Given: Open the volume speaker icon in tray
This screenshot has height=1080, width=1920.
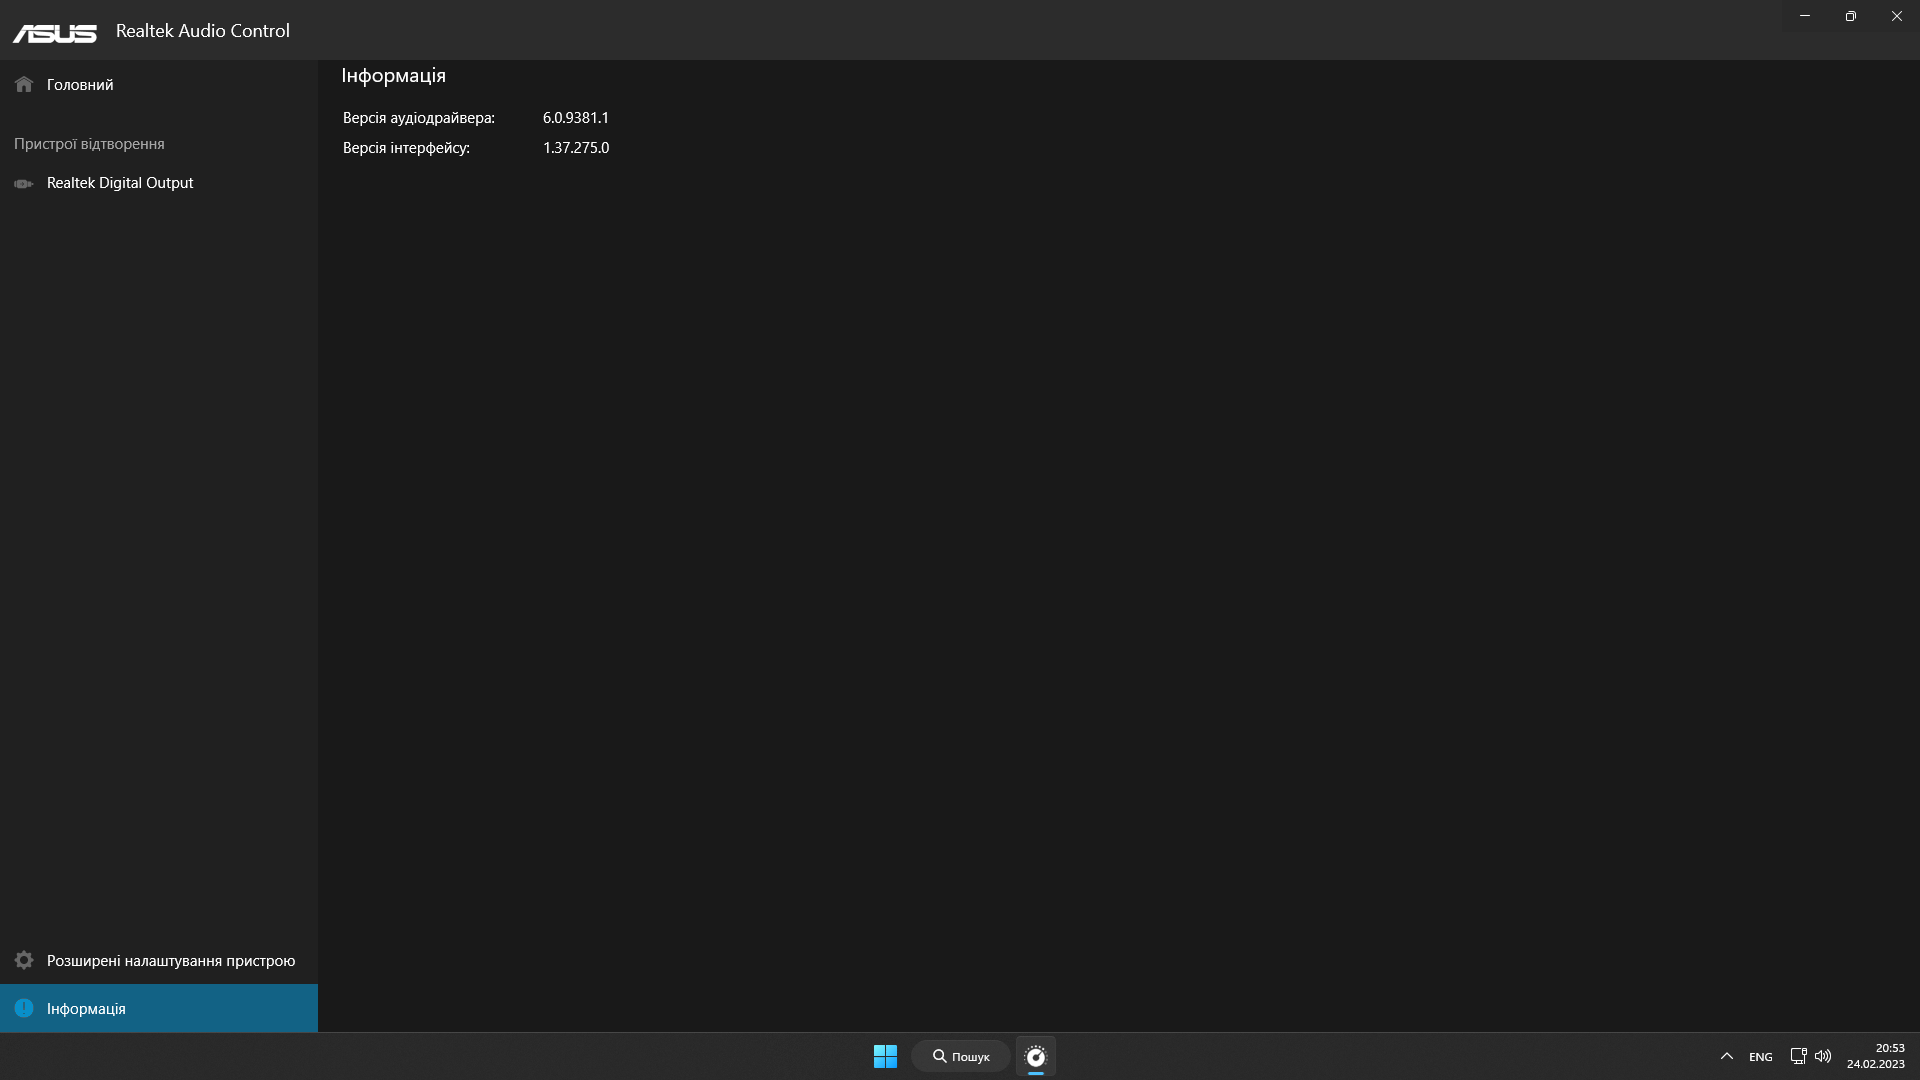Looking at the screenshot, I should pyautogui.click(x=1823, y=1056).
